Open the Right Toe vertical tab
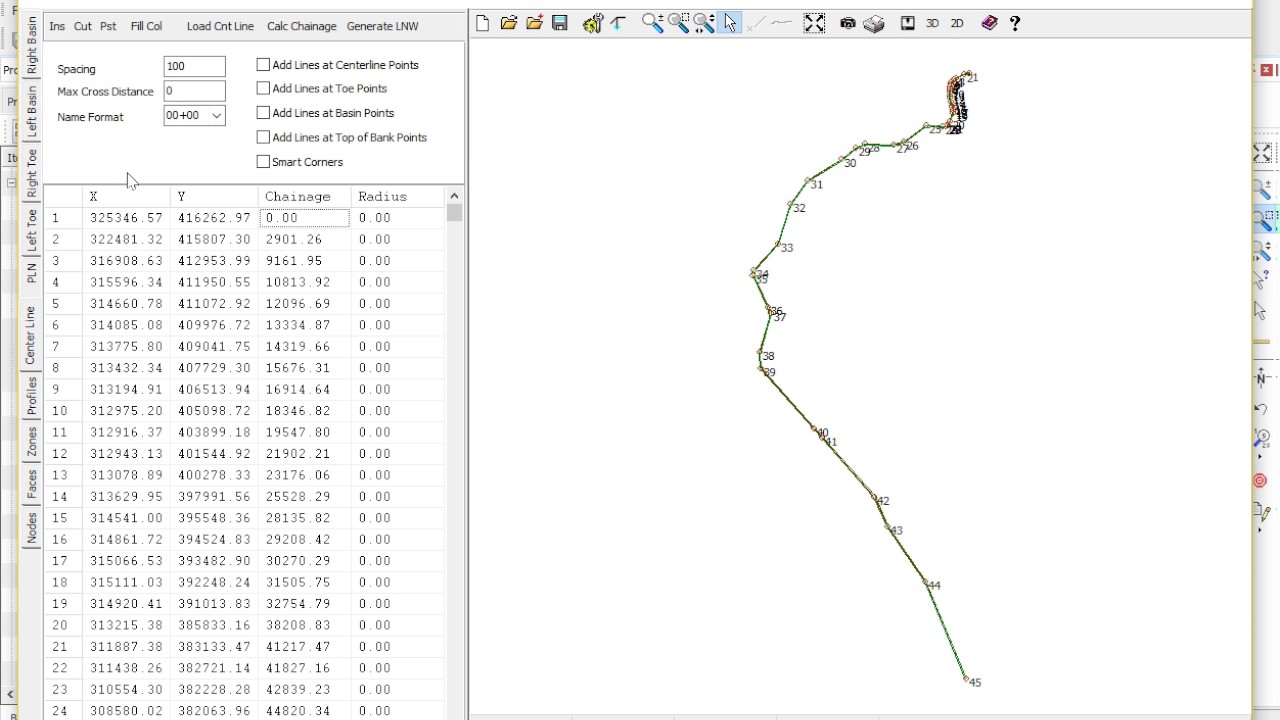 [32, 172]
